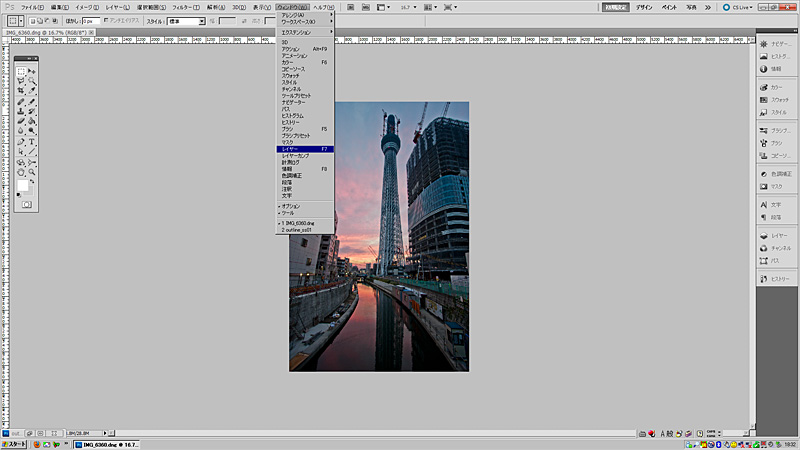The width and height of the screenshot is (800, 450).
Task: Select the Zoom tool in toolbox
Action: [x=32, y=172]
